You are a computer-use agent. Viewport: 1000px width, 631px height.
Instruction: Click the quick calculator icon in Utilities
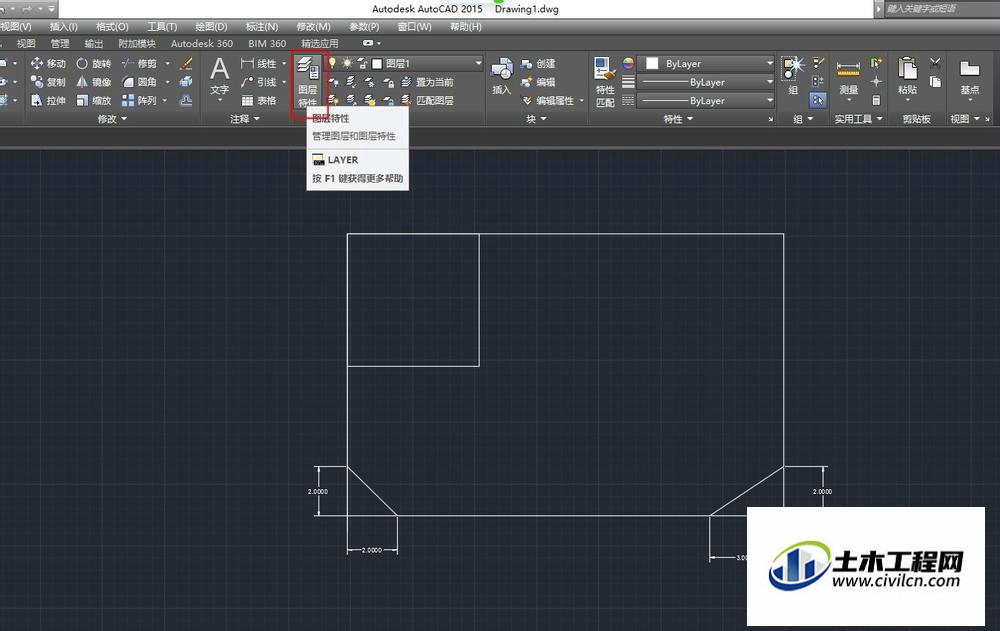[x=876, y=100]
